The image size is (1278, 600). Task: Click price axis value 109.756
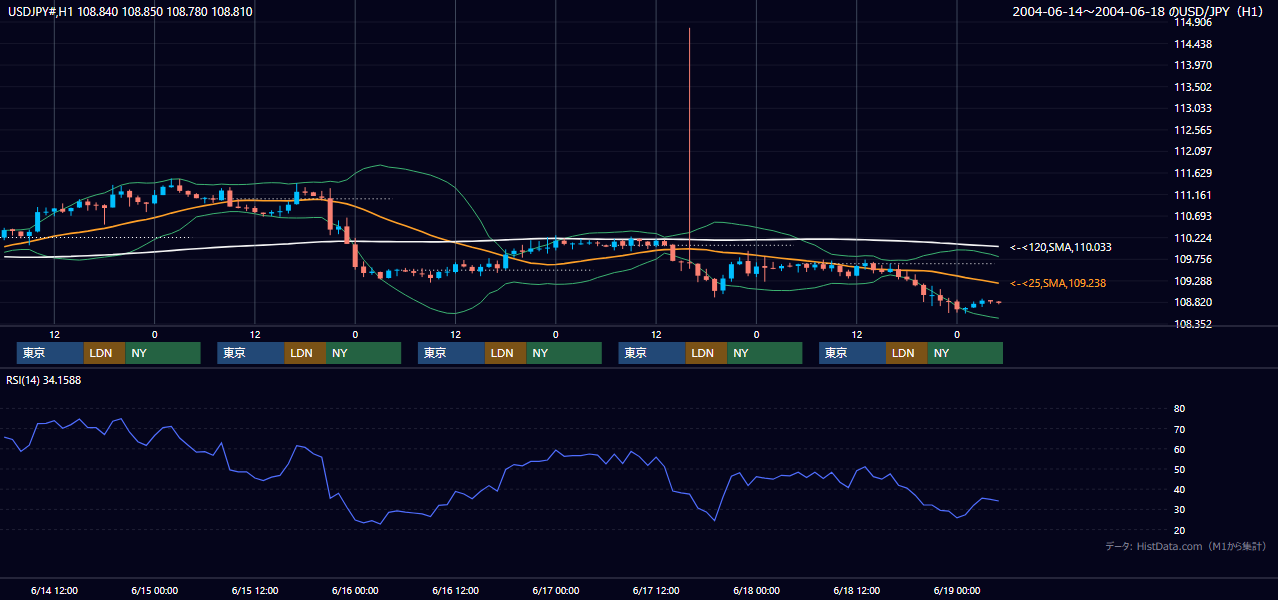(1193, 259)
